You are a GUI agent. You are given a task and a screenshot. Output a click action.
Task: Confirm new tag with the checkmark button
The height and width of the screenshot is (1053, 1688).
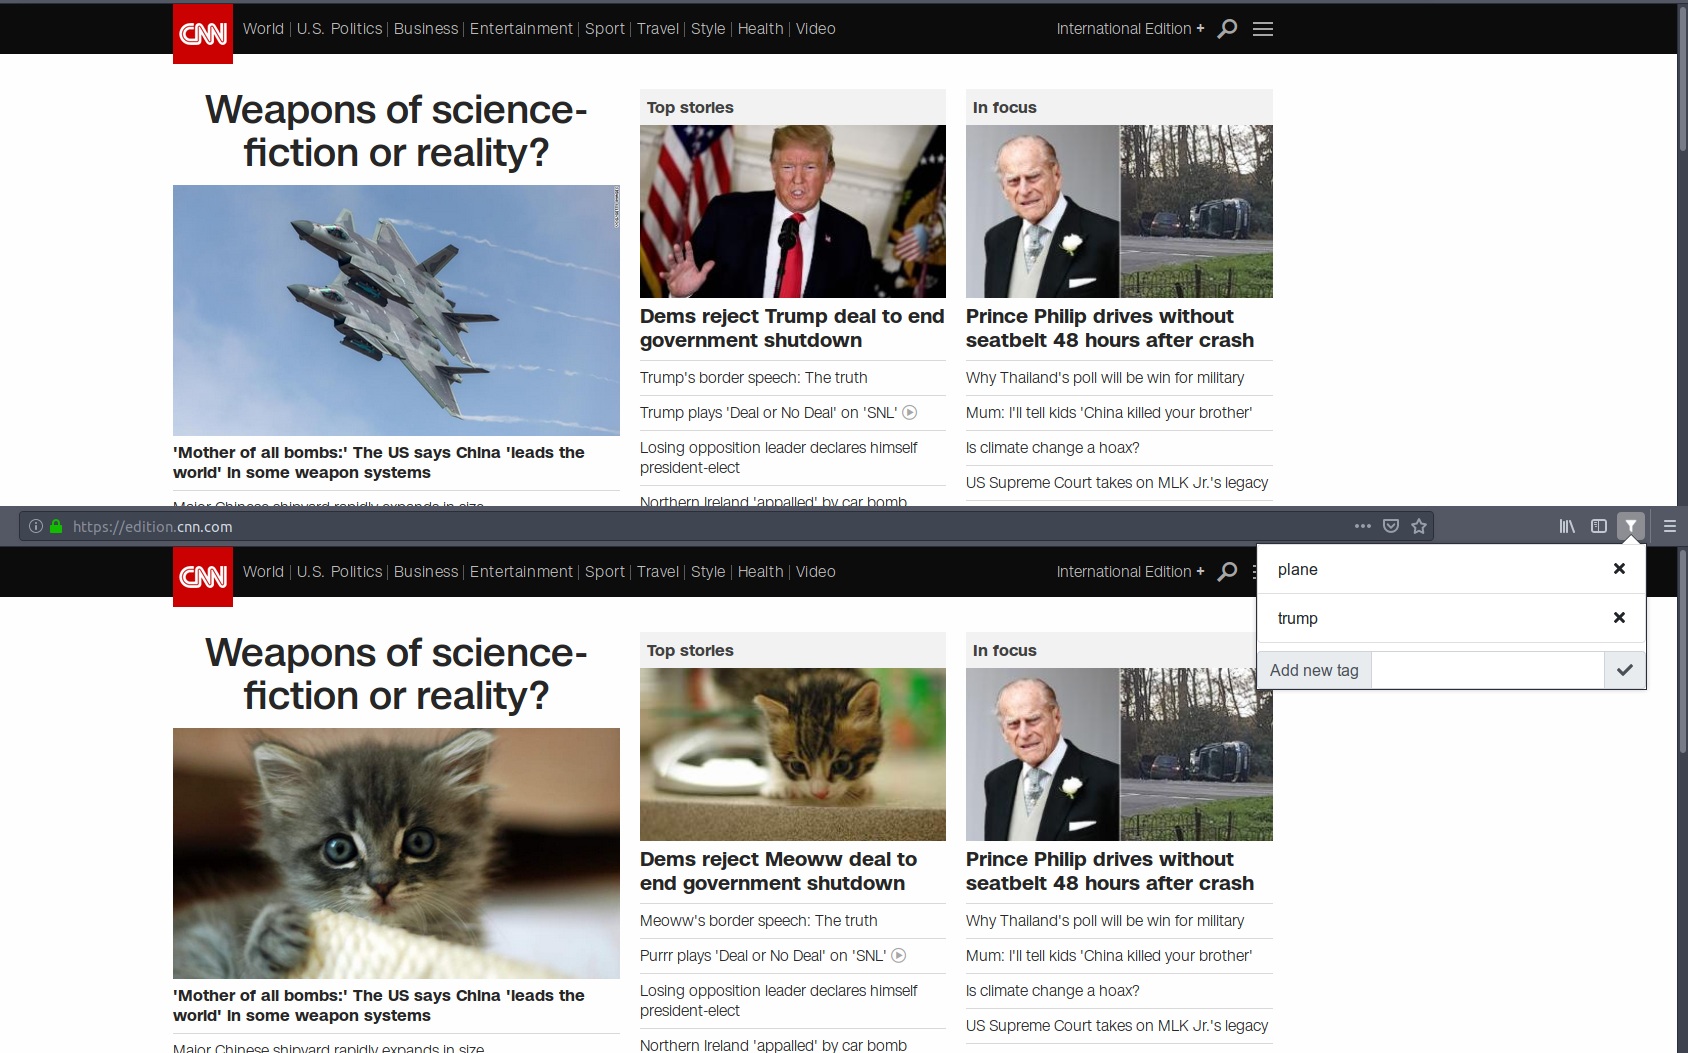click(x=1625, y=670)
